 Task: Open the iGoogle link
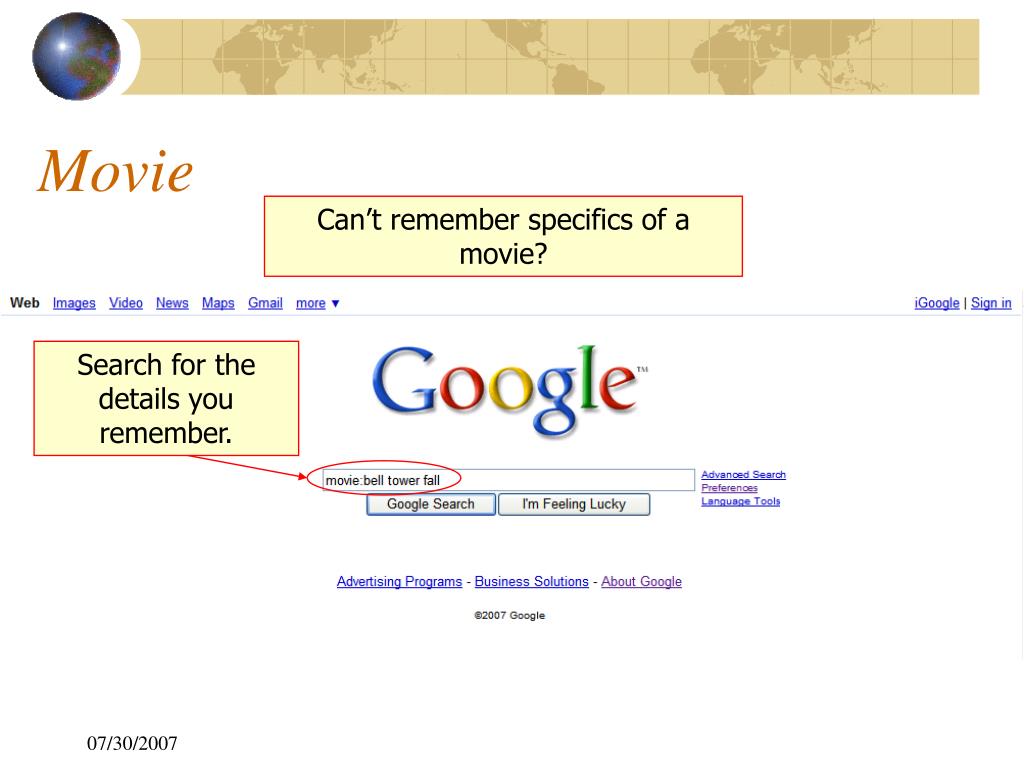point(936,303)
